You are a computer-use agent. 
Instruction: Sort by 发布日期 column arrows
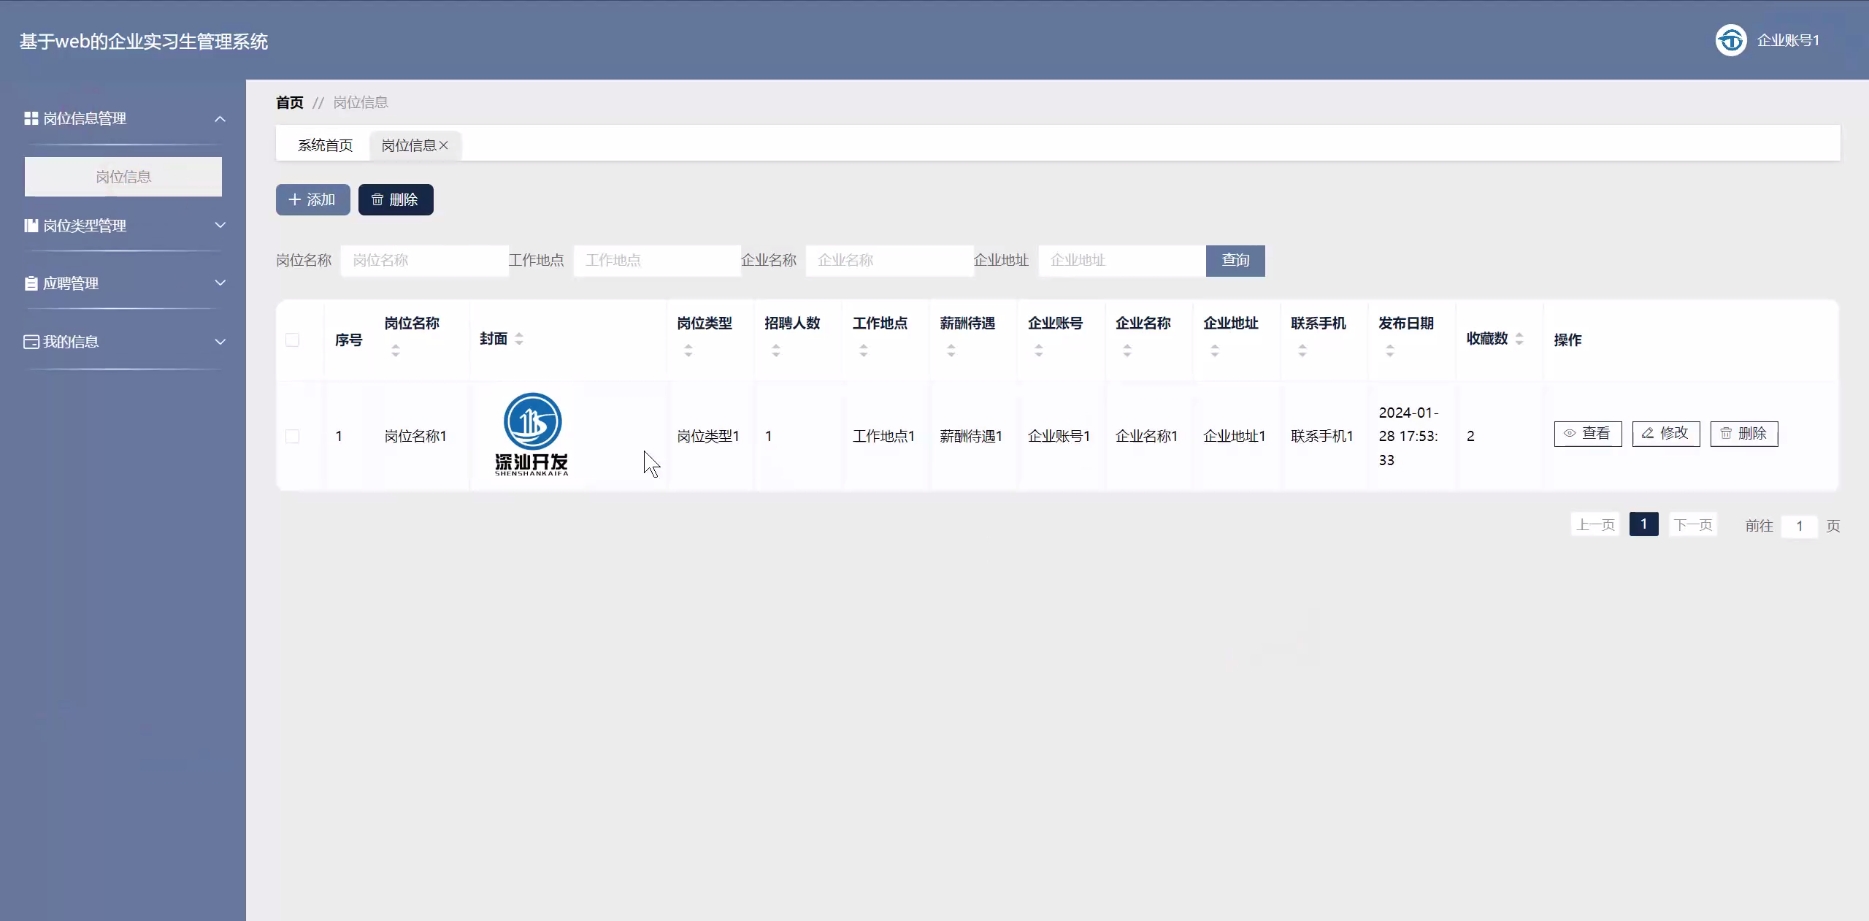pyautogui.click(x=1390, y=351)
